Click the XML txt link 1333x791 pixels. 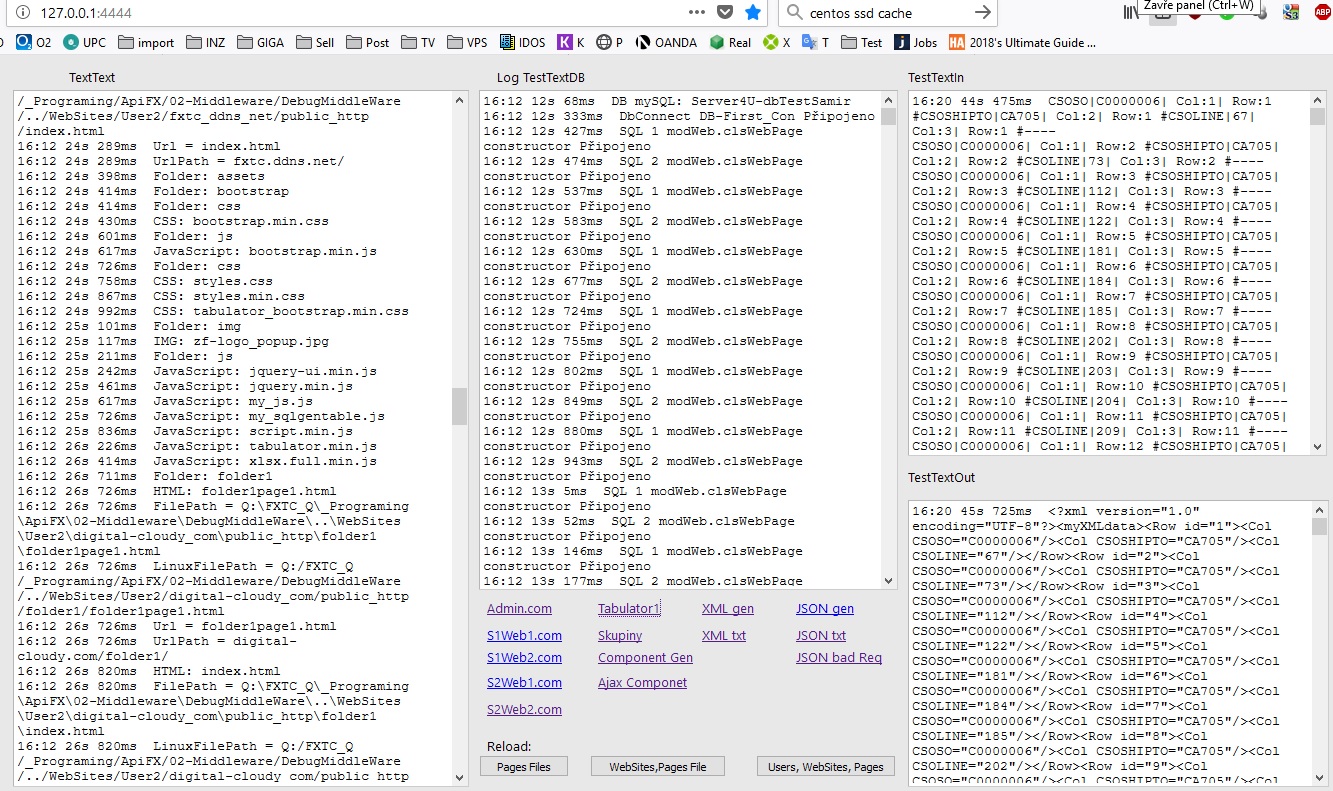click(x=724, y=636)
